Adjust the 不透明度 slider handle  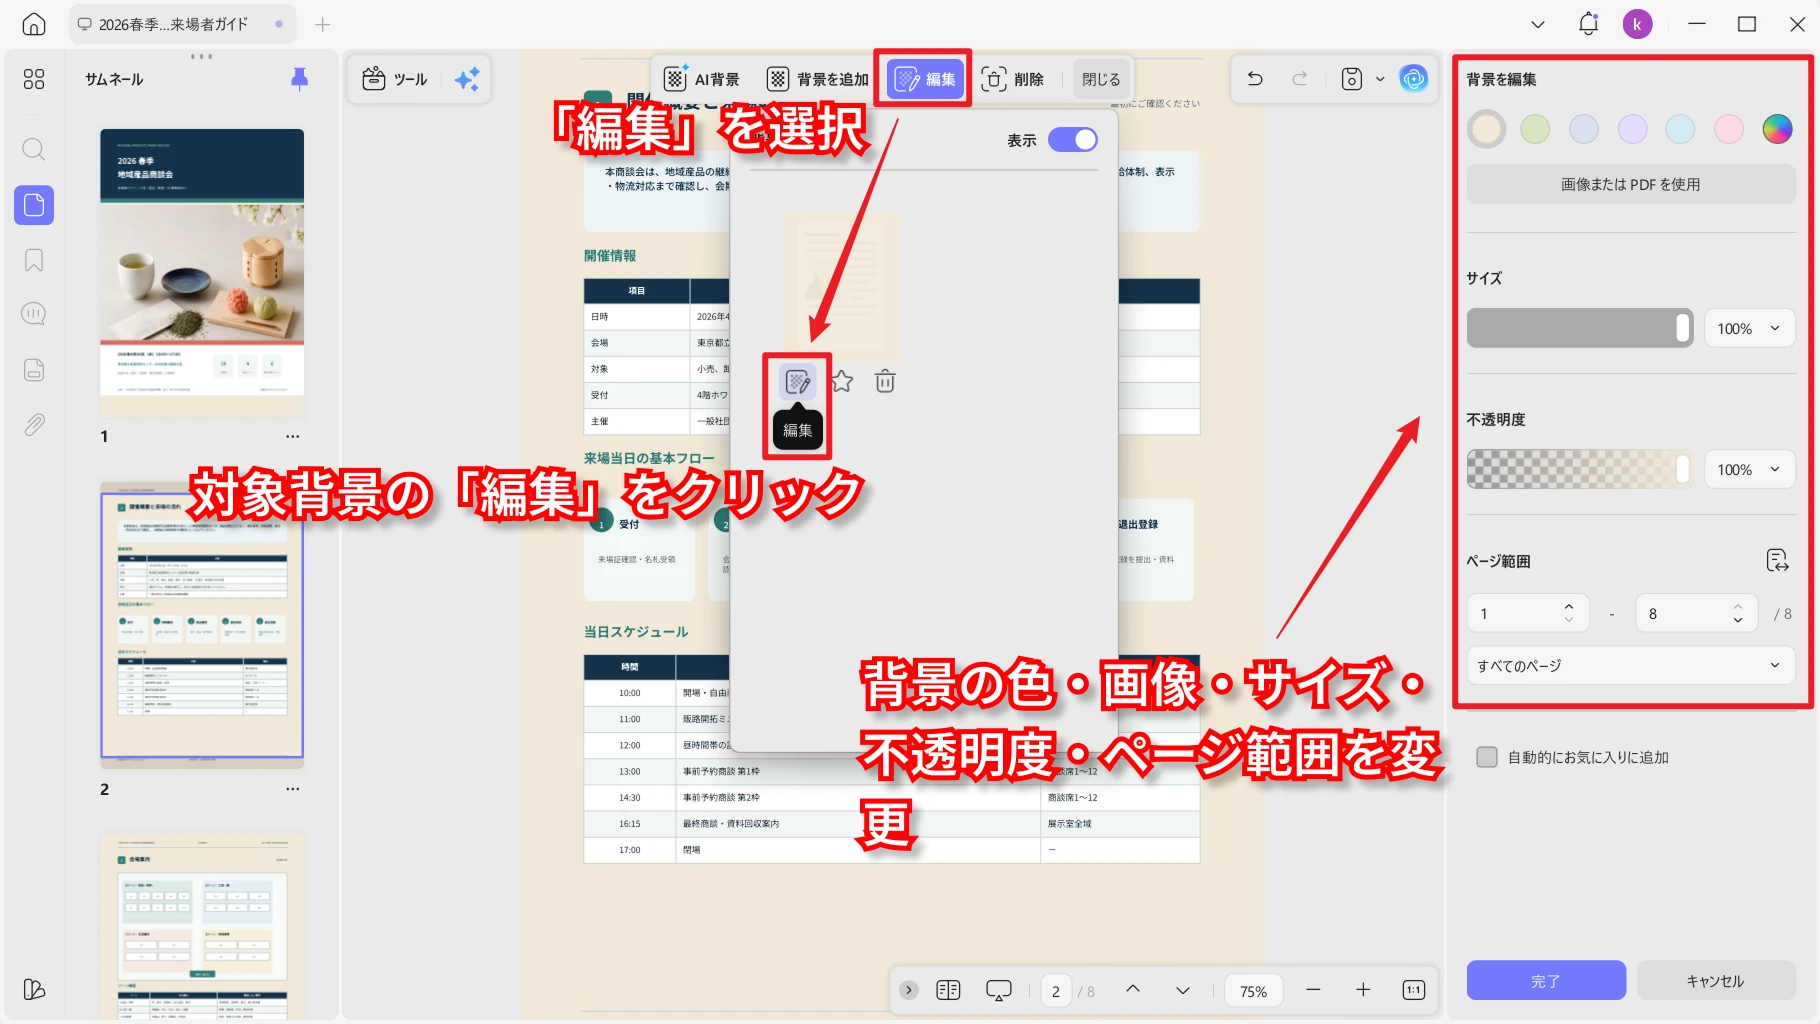click(x=1683, y=469)
